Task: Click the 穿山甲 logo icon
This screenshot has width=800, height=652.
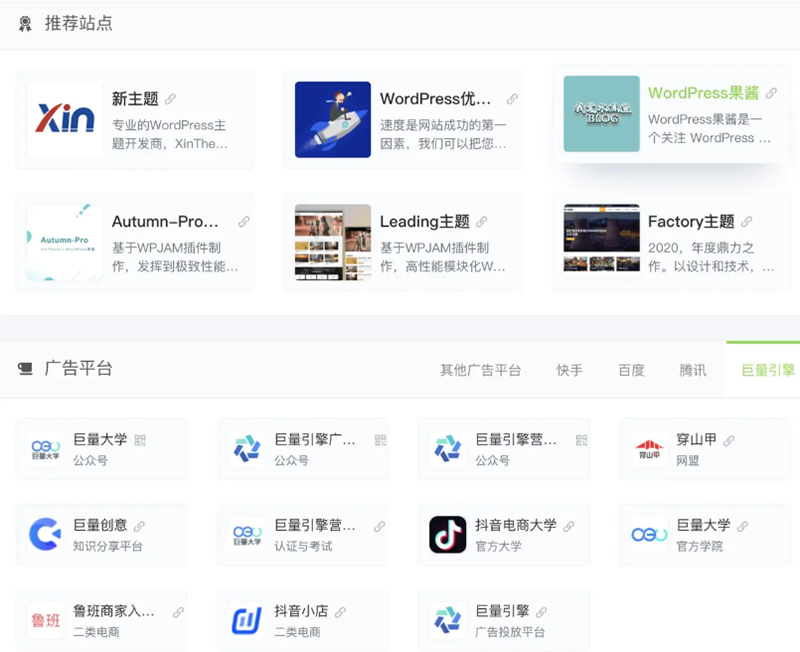Action: pos(648,448)
